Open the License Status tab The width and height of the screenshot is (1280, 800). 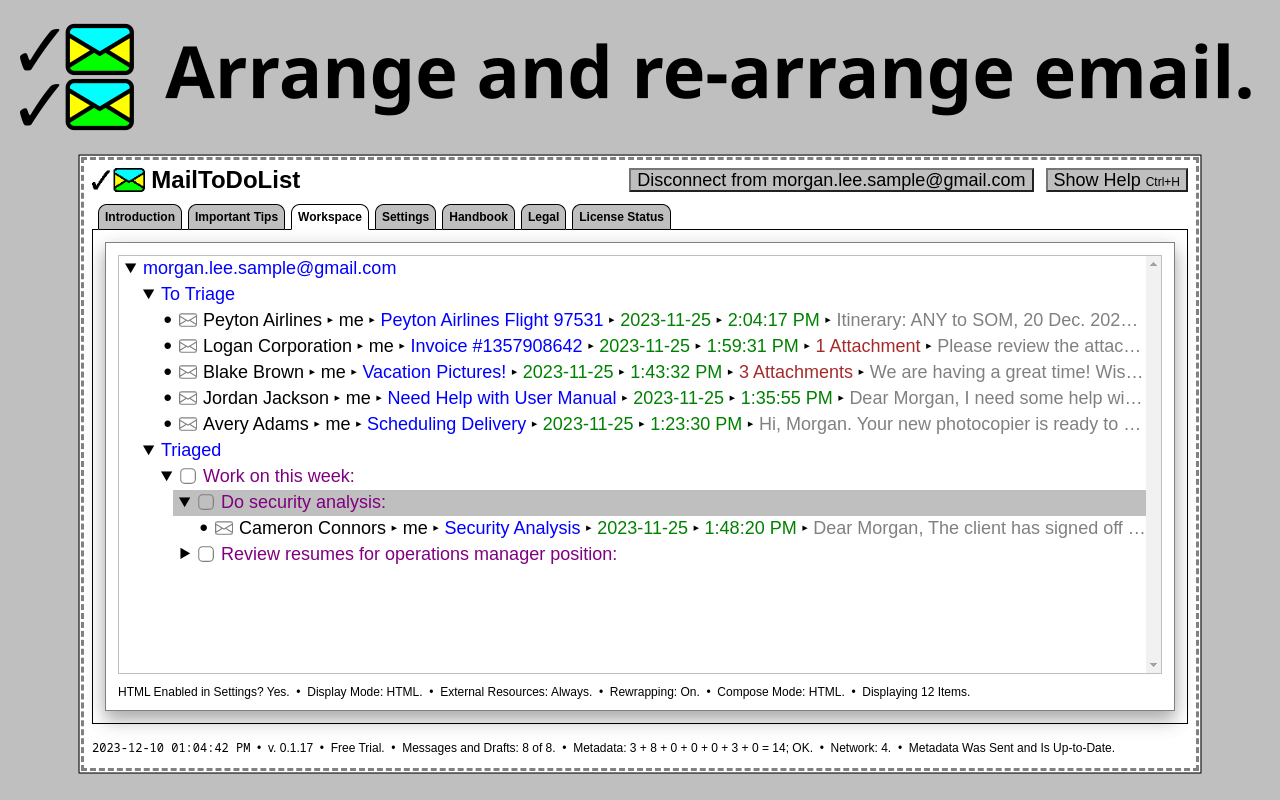(621, 217)
